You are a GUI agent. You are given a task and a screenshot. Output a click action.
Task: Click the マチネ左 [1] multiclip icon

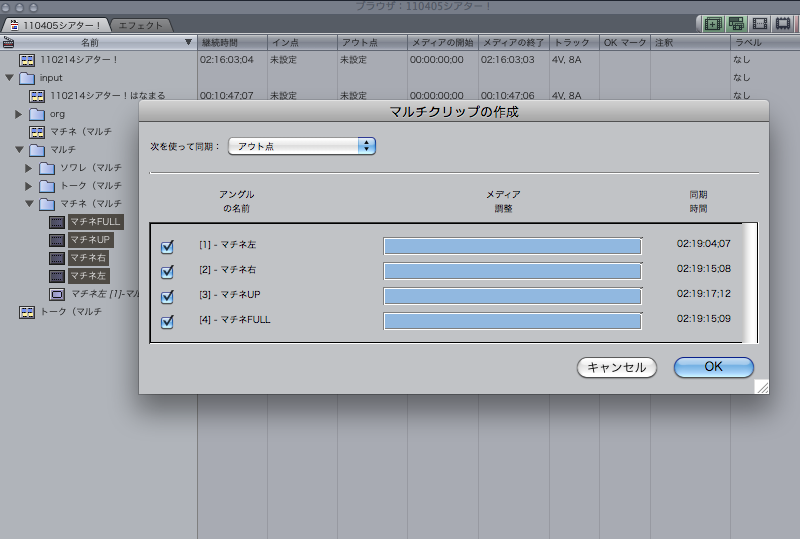tap(57, 294)
